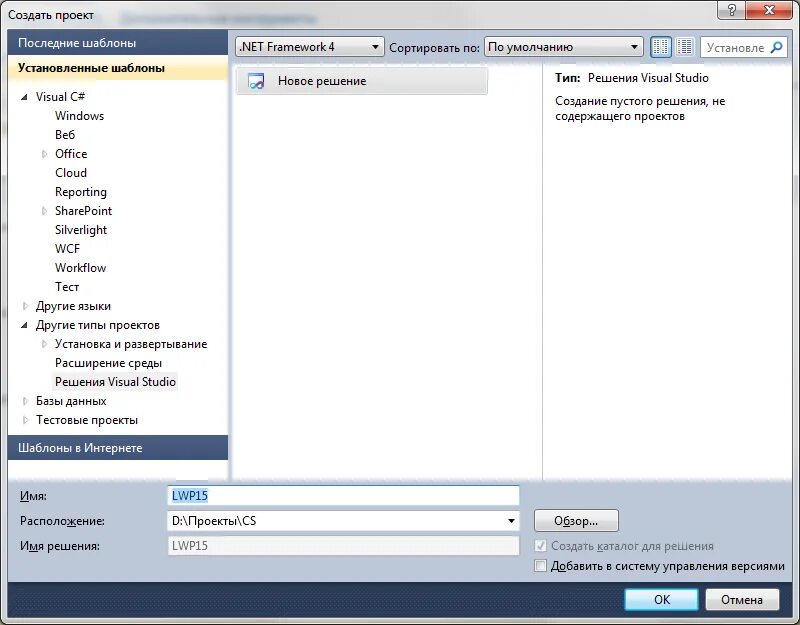Select Тестовые проекты label

point(87,420)
